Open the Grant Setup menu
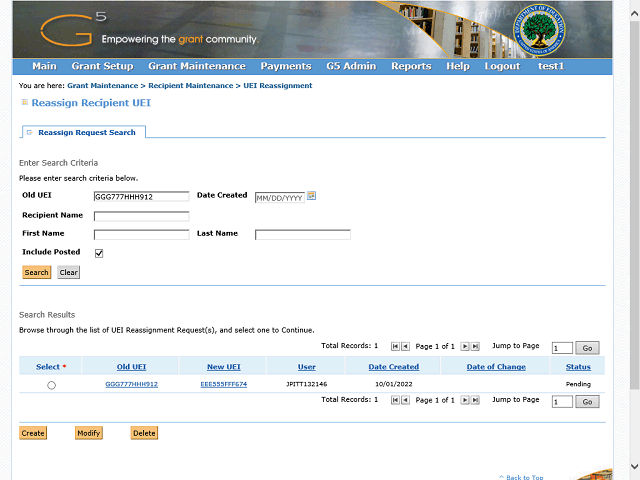This screenshot has height=480, width=640. 102,66
